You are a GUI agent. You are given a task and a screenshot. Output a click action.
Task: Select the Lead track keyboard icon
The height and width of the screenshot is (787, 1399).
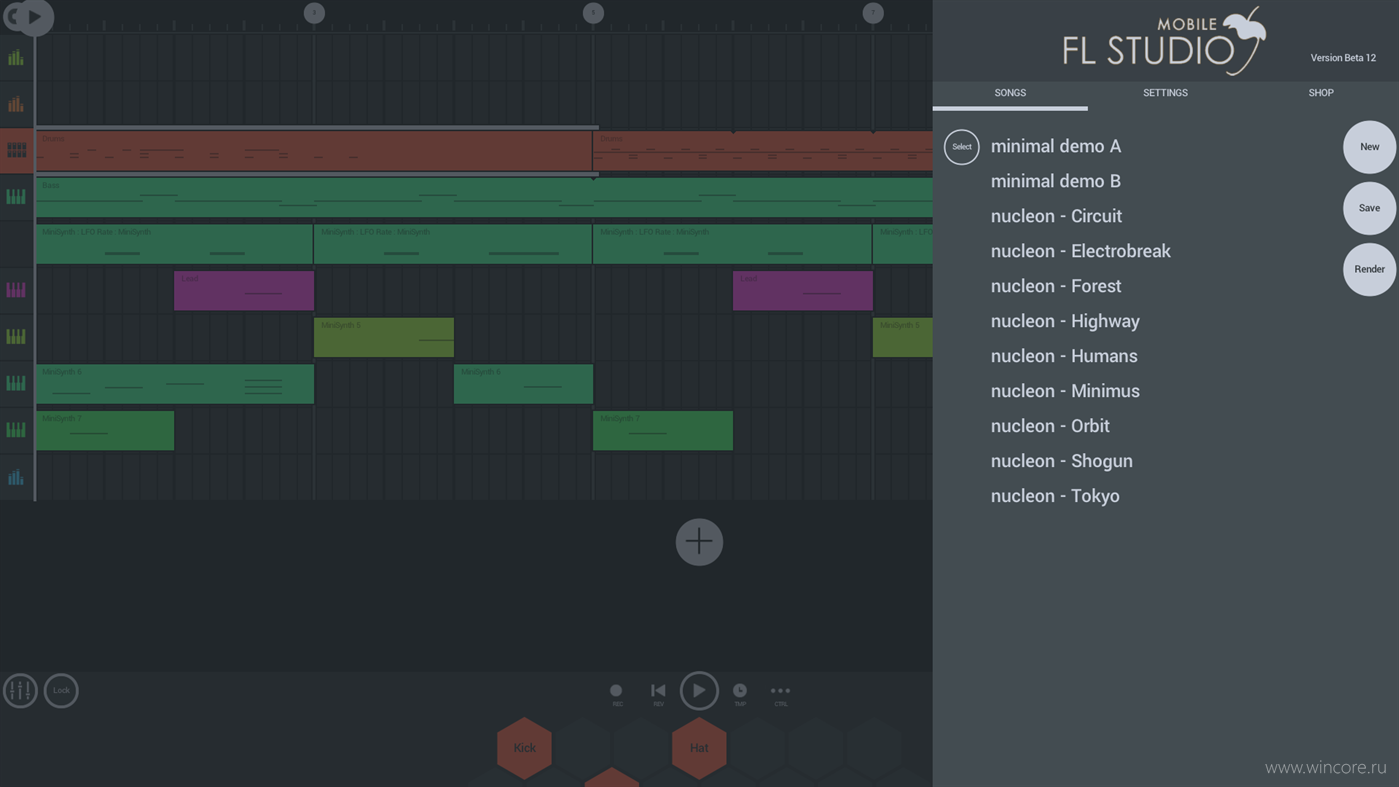tap(16, 290)
